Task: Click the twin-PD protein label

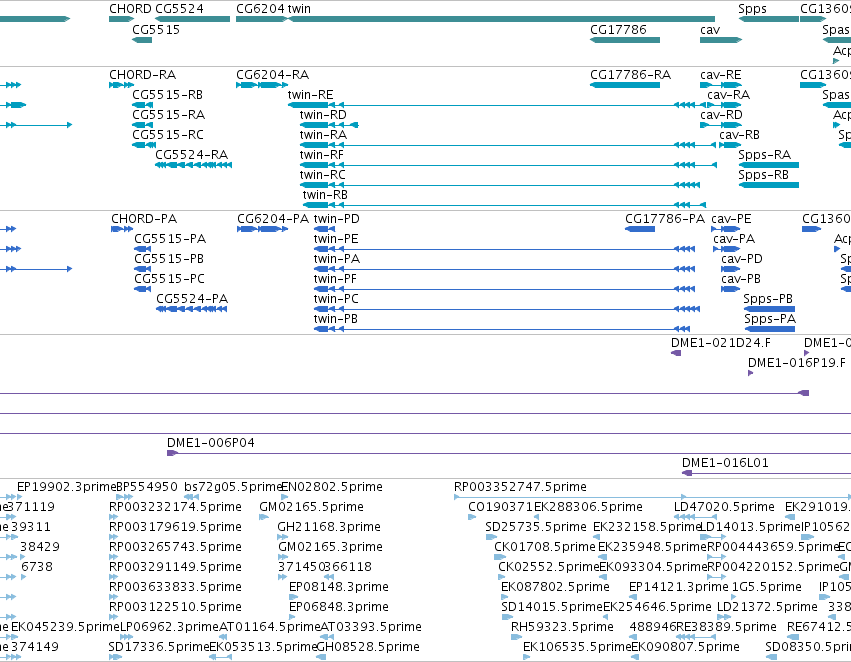Action: click(336, 219)
